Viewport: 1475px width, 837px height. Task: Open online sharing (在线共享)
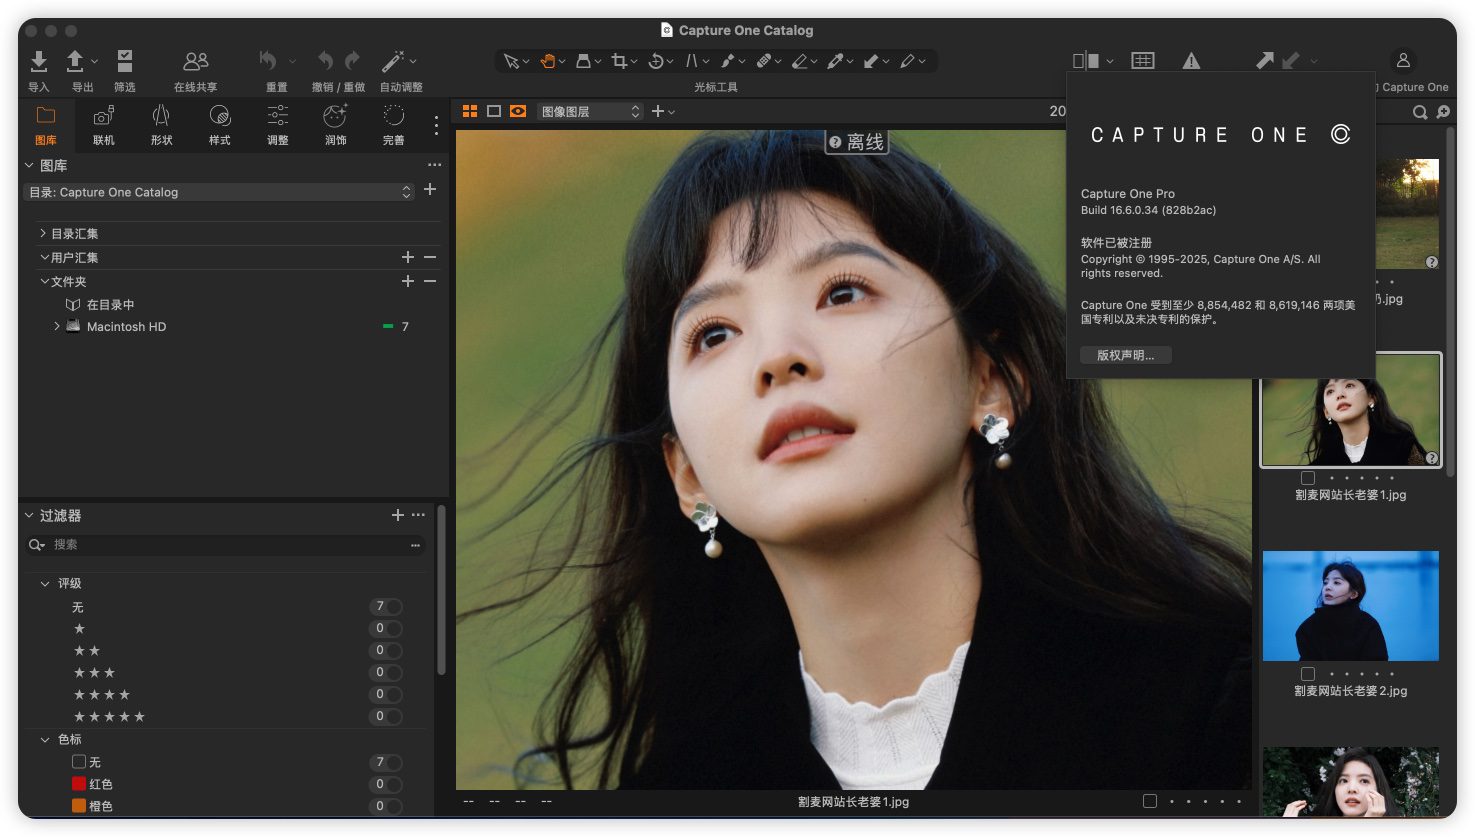click(x=196, y=62)
